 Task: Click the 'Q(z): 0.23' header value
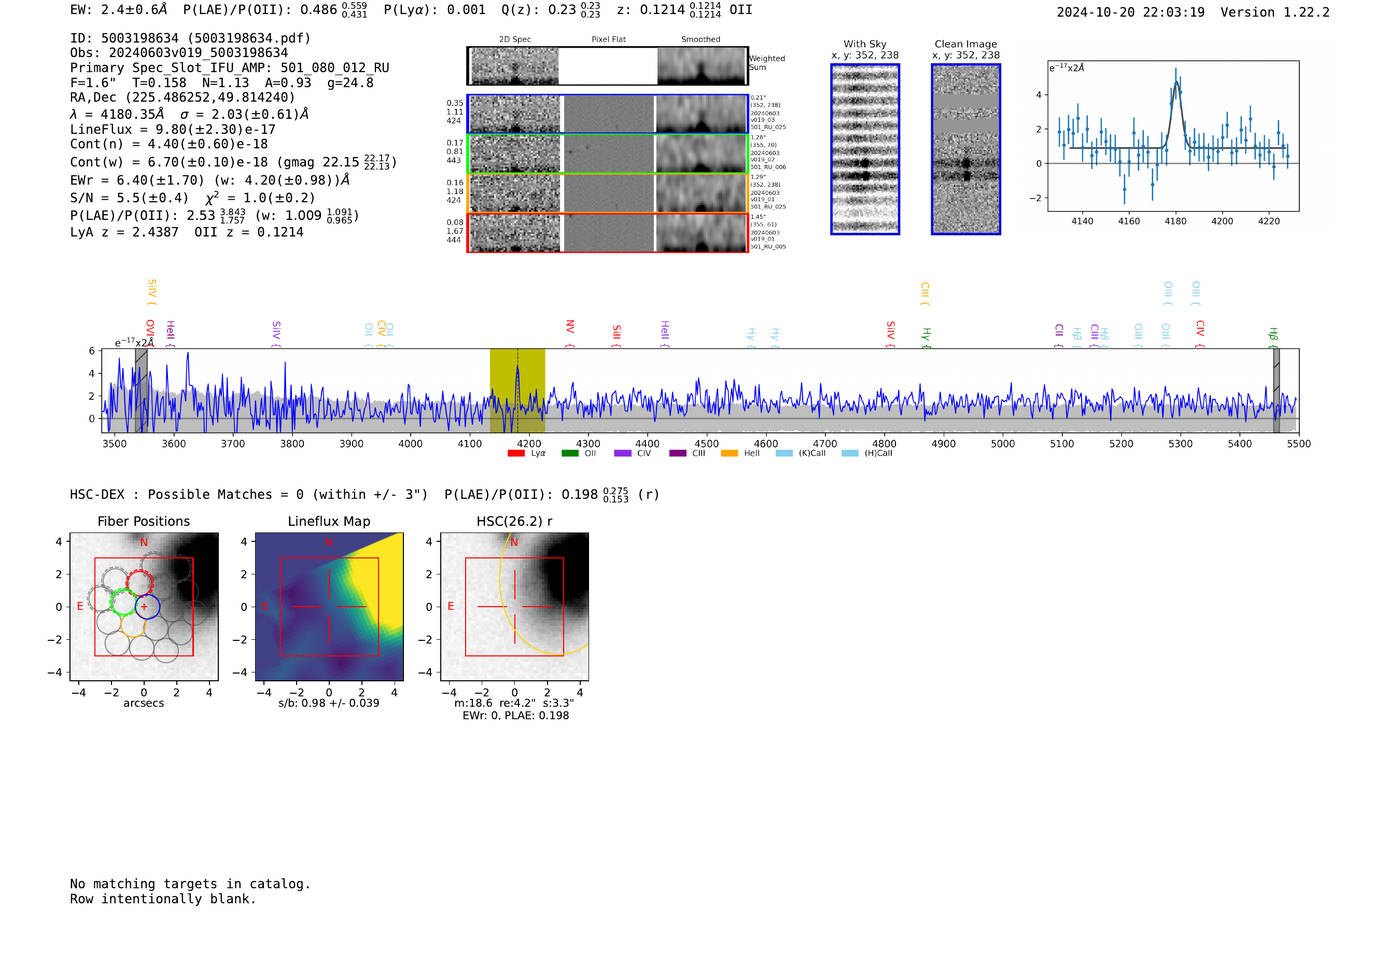551,10
